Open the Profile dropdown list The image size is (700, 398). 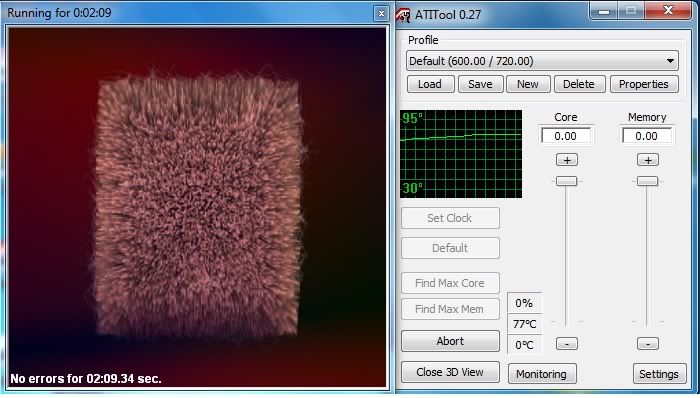542,61
